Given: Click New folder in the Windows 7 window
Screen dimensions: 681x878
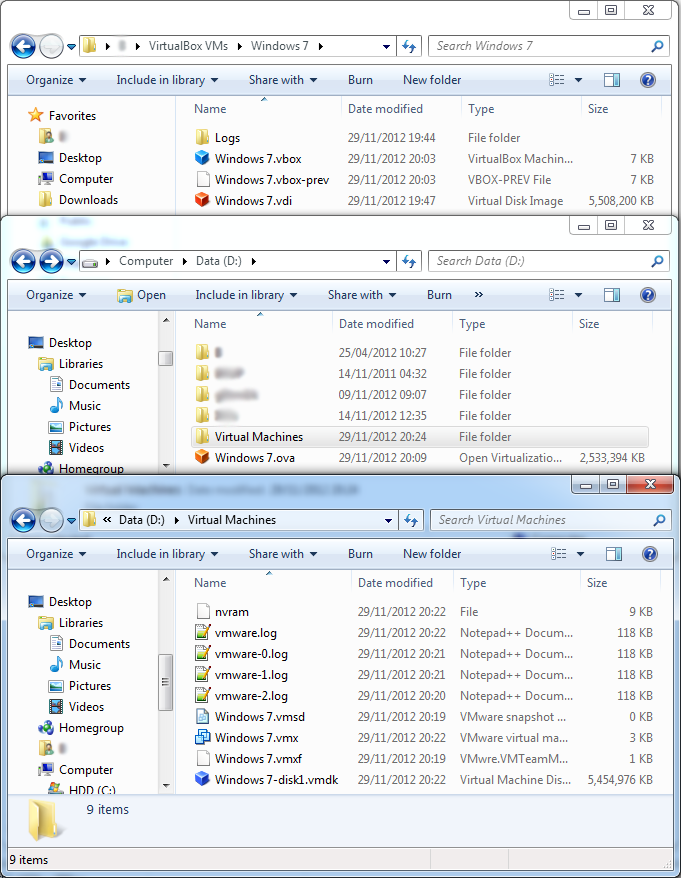Looking at the screenshot, I should (432, 80).
